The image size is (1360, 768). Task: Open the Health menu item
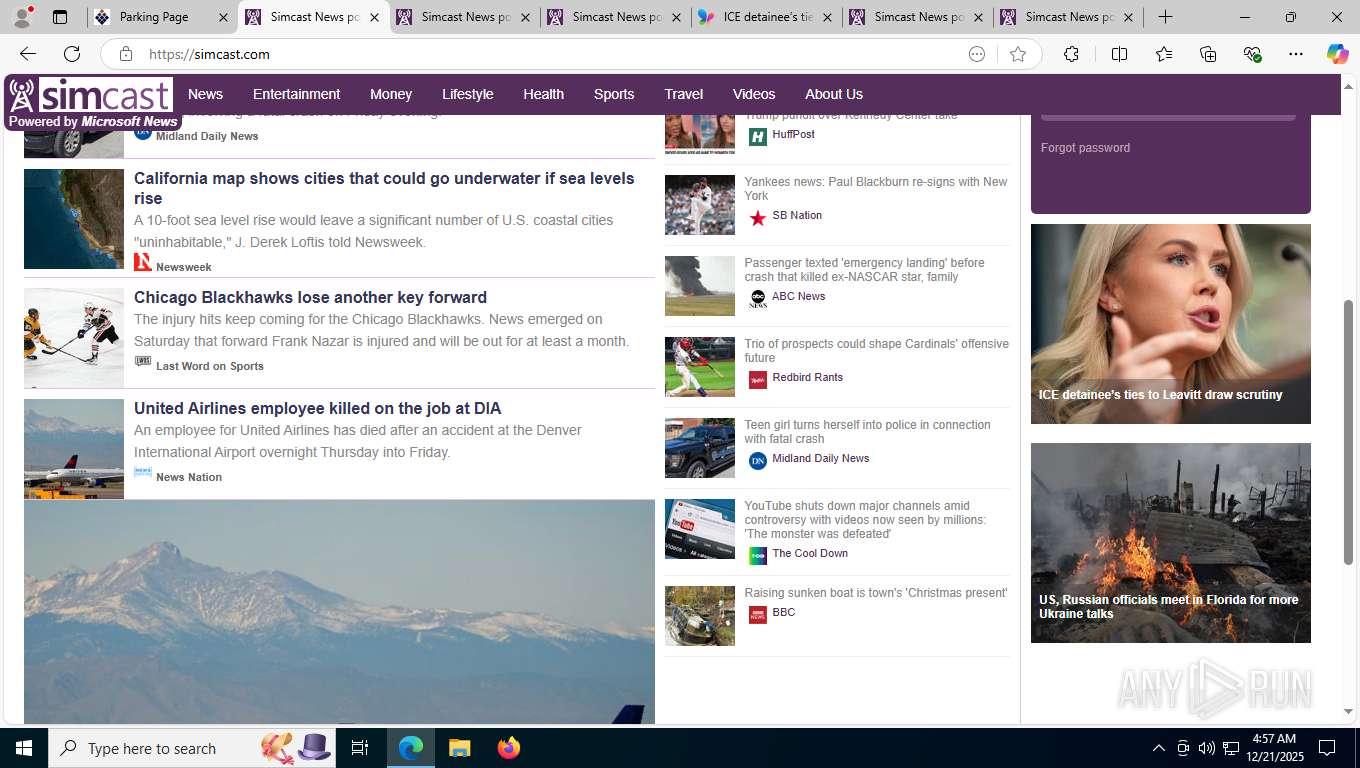(x=543, y=94)
